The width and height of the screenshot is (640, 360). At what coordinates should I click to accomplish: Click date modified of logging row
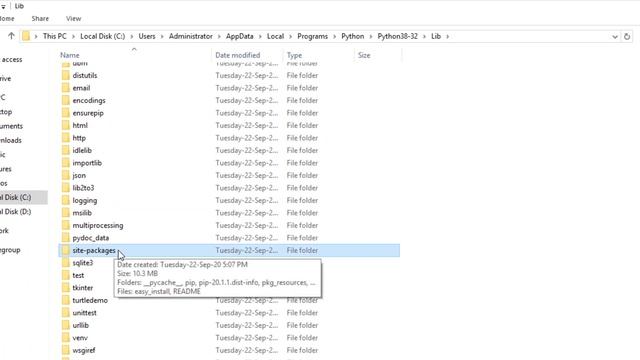click(247, 200)
